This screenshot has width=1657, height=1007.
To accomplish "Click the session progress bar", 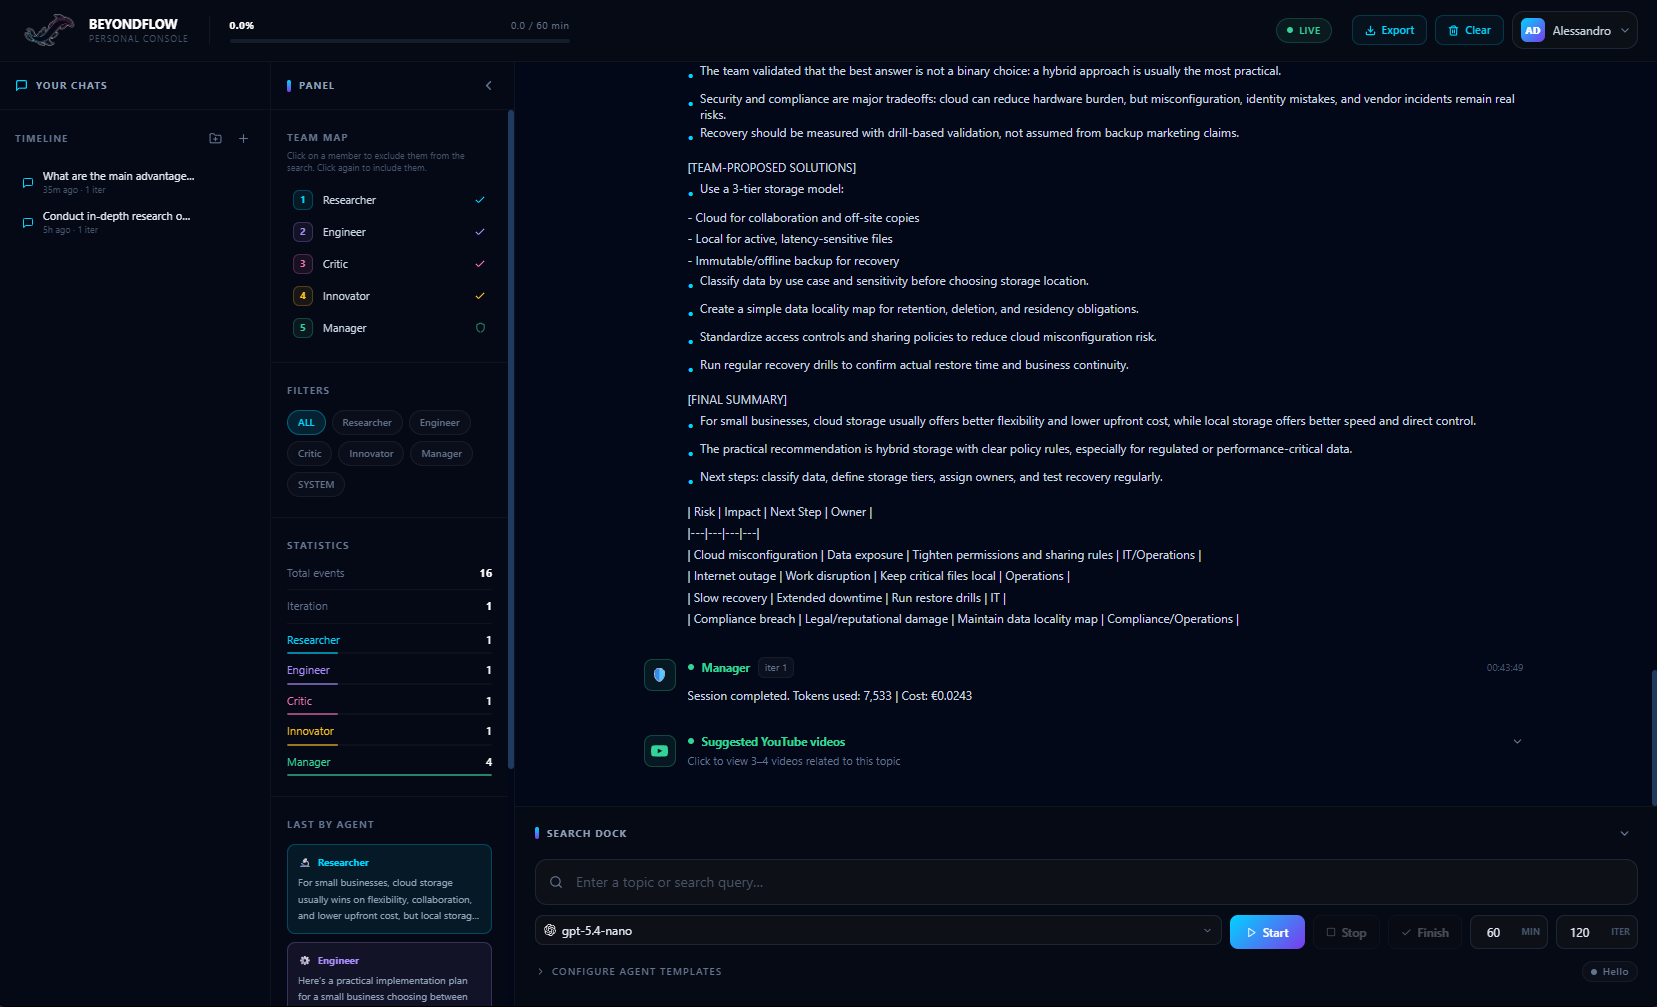I will pos(399,41).
